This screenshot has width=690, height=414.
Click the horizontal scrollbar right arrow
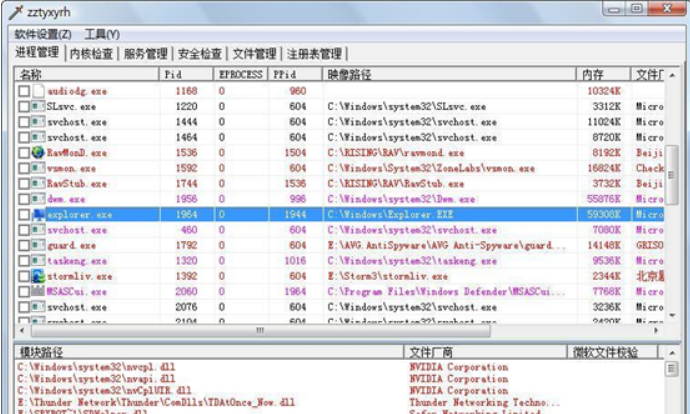tap(656, 330)
